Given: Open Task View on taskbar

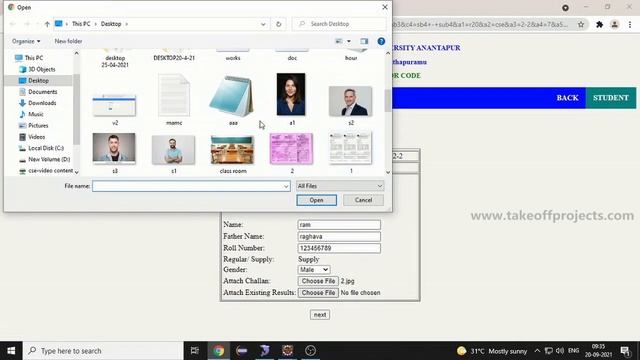Looking at the screenshot, I should coord(195,351).
